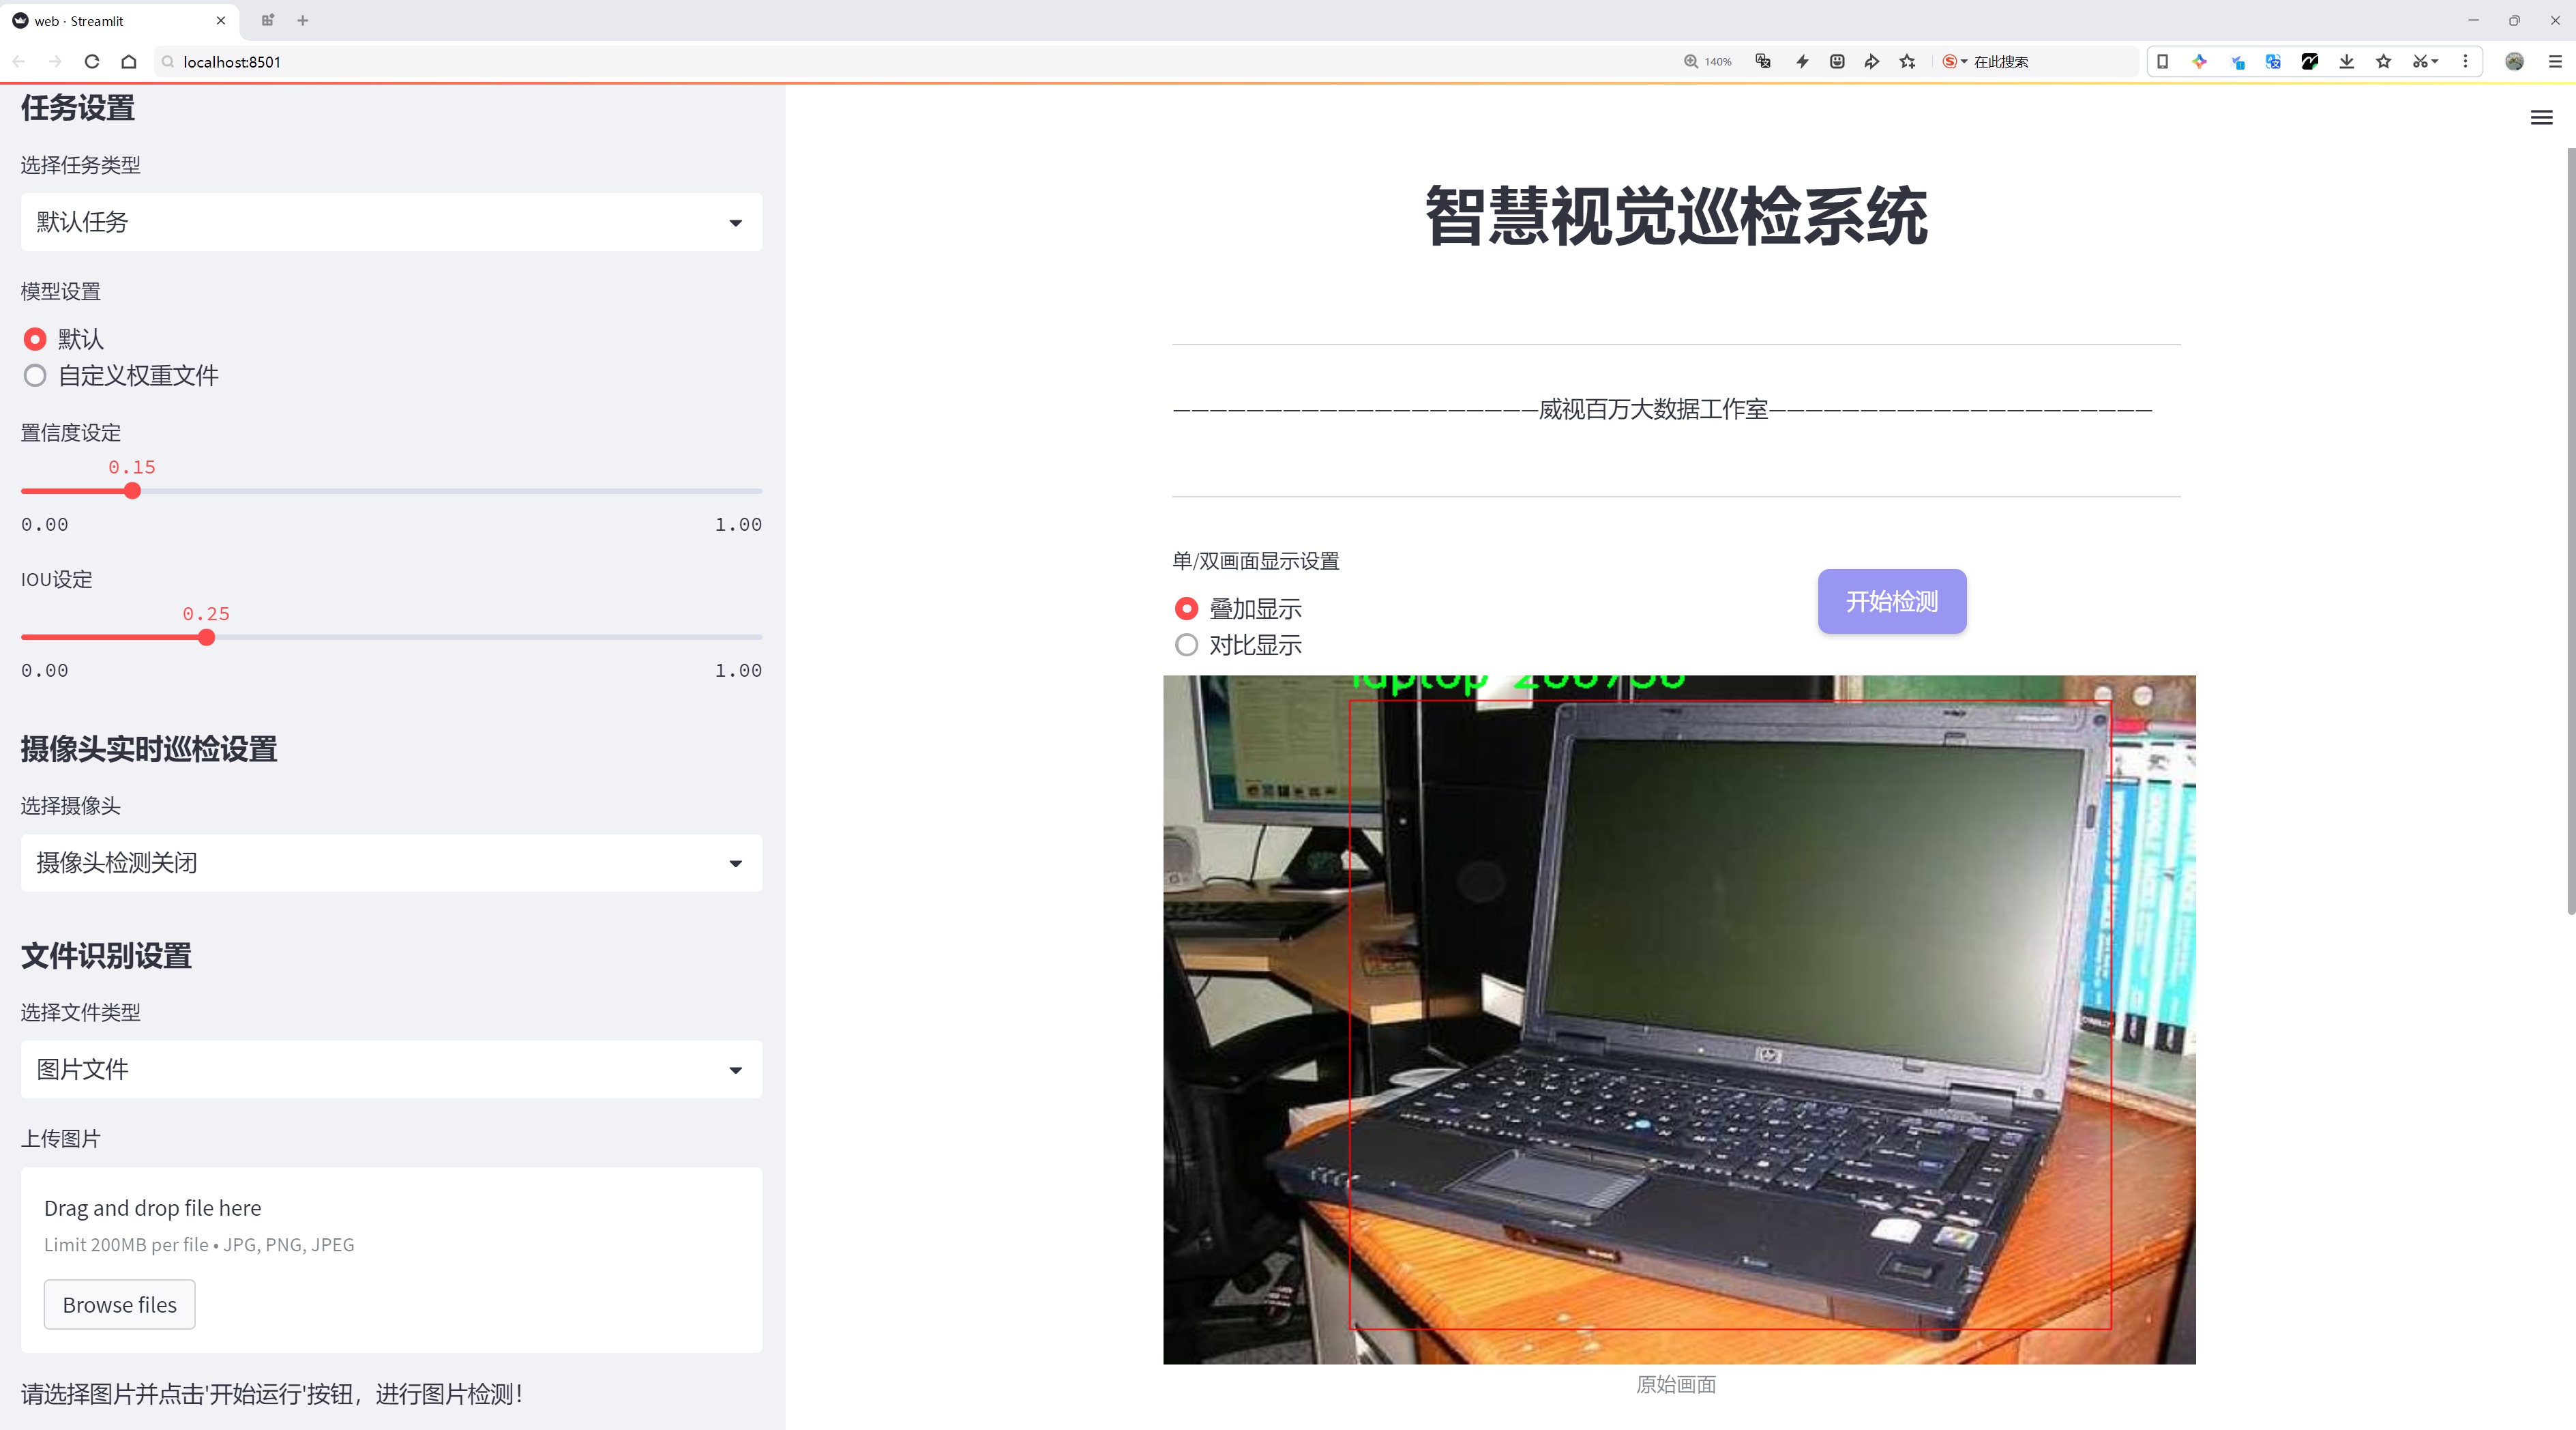Screen dimensions: 2576x1430
Task: Open the 摄像头检测关闭 camera dropdown
Action: [391, 863]
